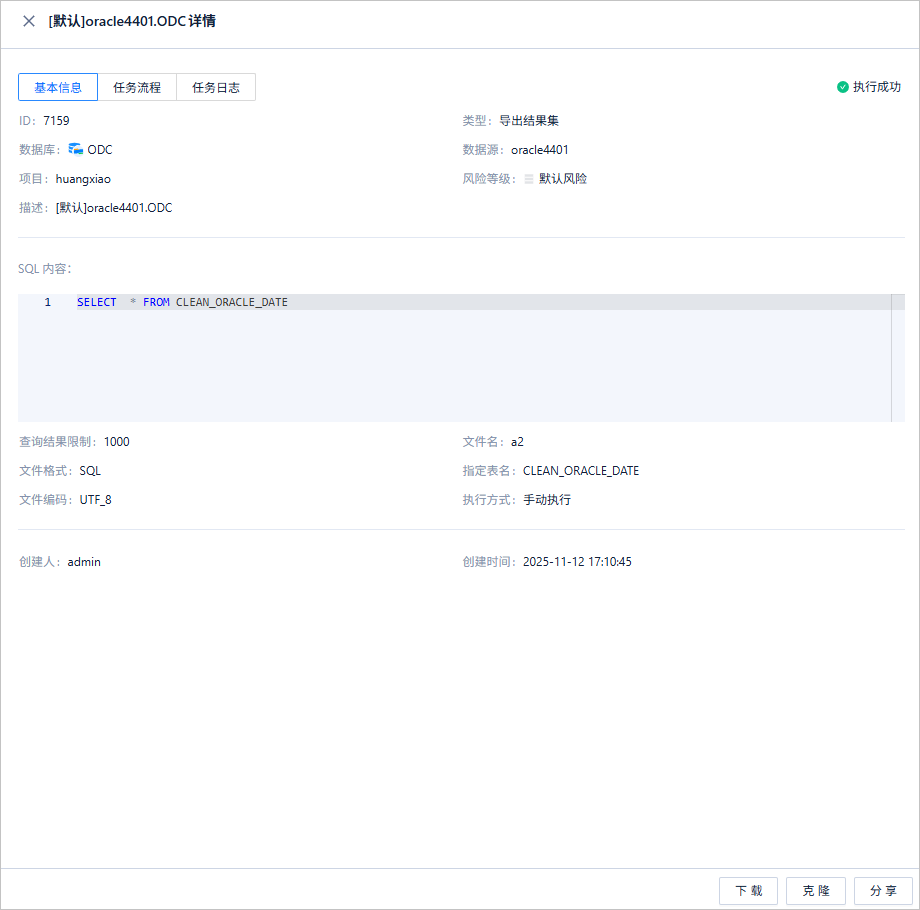The image size is (920, 910).
Task: Click the oracle4401 data source value
Action: 540,150
